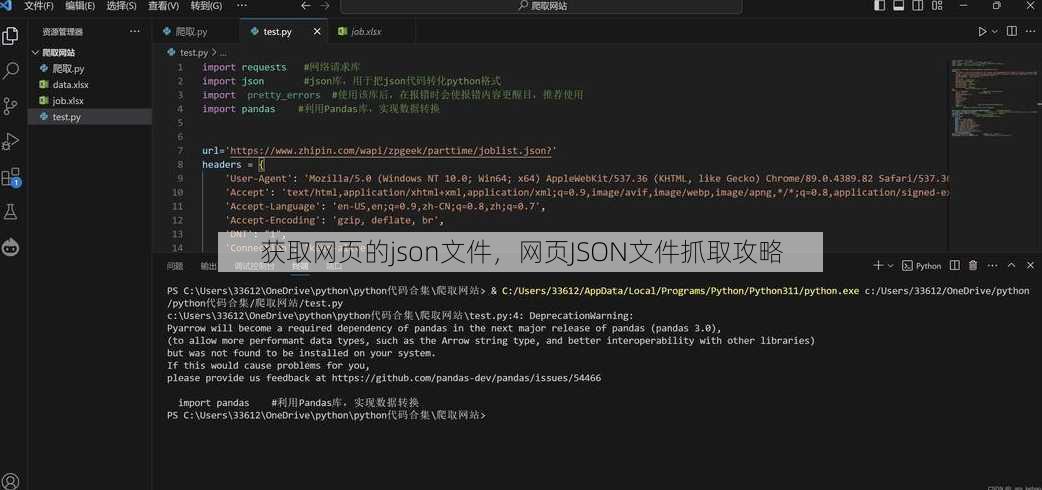Open the Search view in activity bar
Screen dimensions: 1042x490
pyautogui.click(x=11, y=70)
